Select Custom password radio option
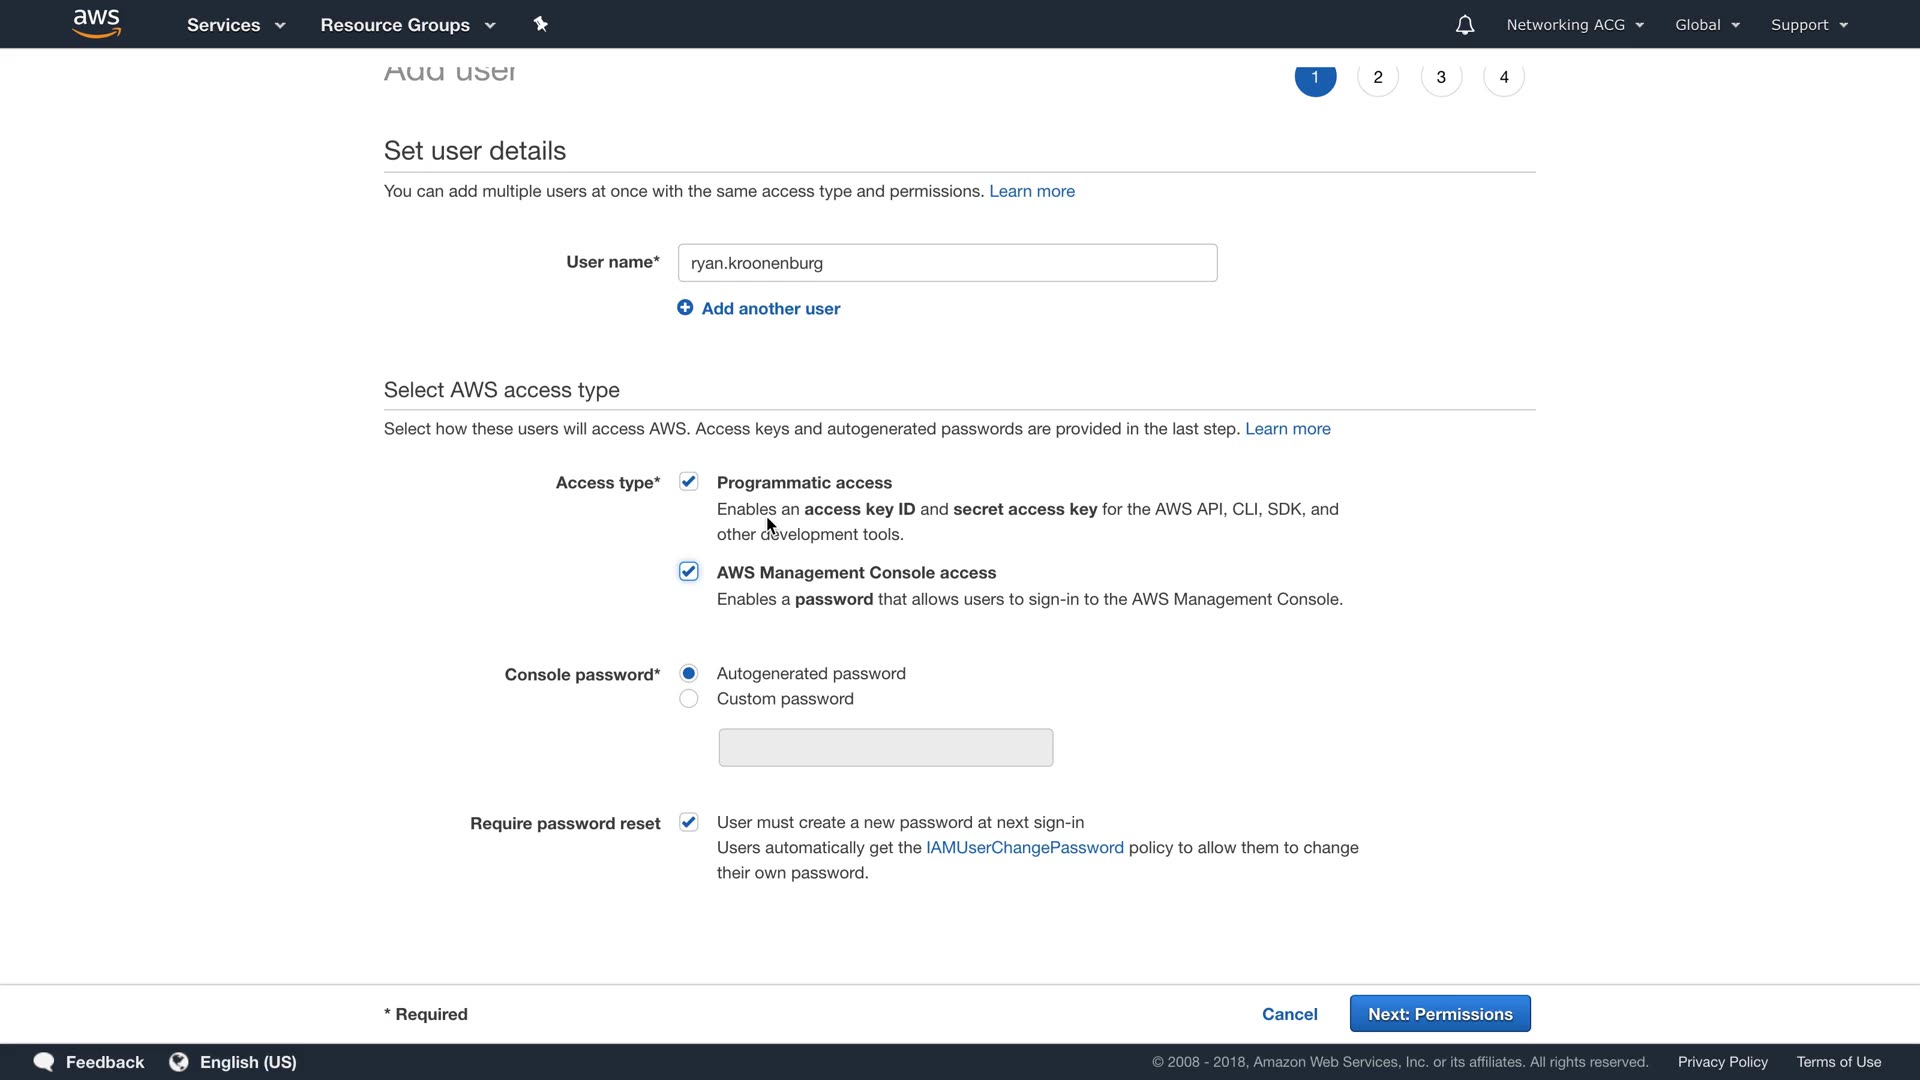 pyautogui.click(x=689, y=699)
